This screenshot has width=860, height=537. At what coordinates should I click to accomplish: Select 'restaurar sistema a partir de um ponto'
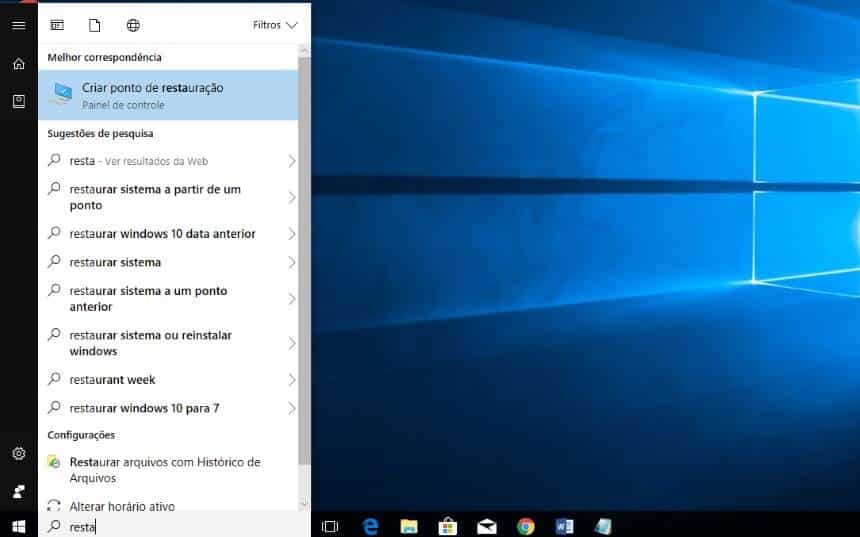point(168,197)
